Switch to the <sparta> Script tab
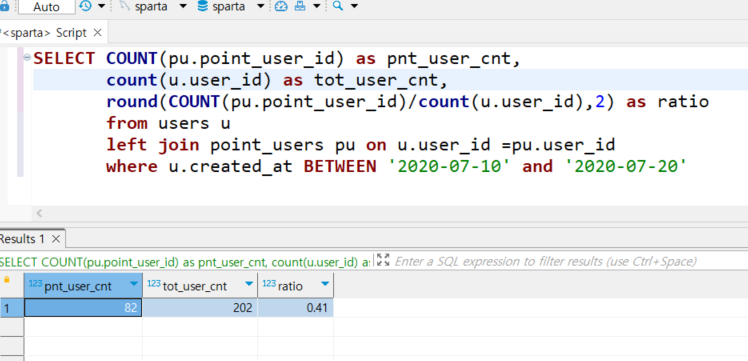The height and width of the screenshot is (361, 748). pyautogui.click(x=44, y=32)
